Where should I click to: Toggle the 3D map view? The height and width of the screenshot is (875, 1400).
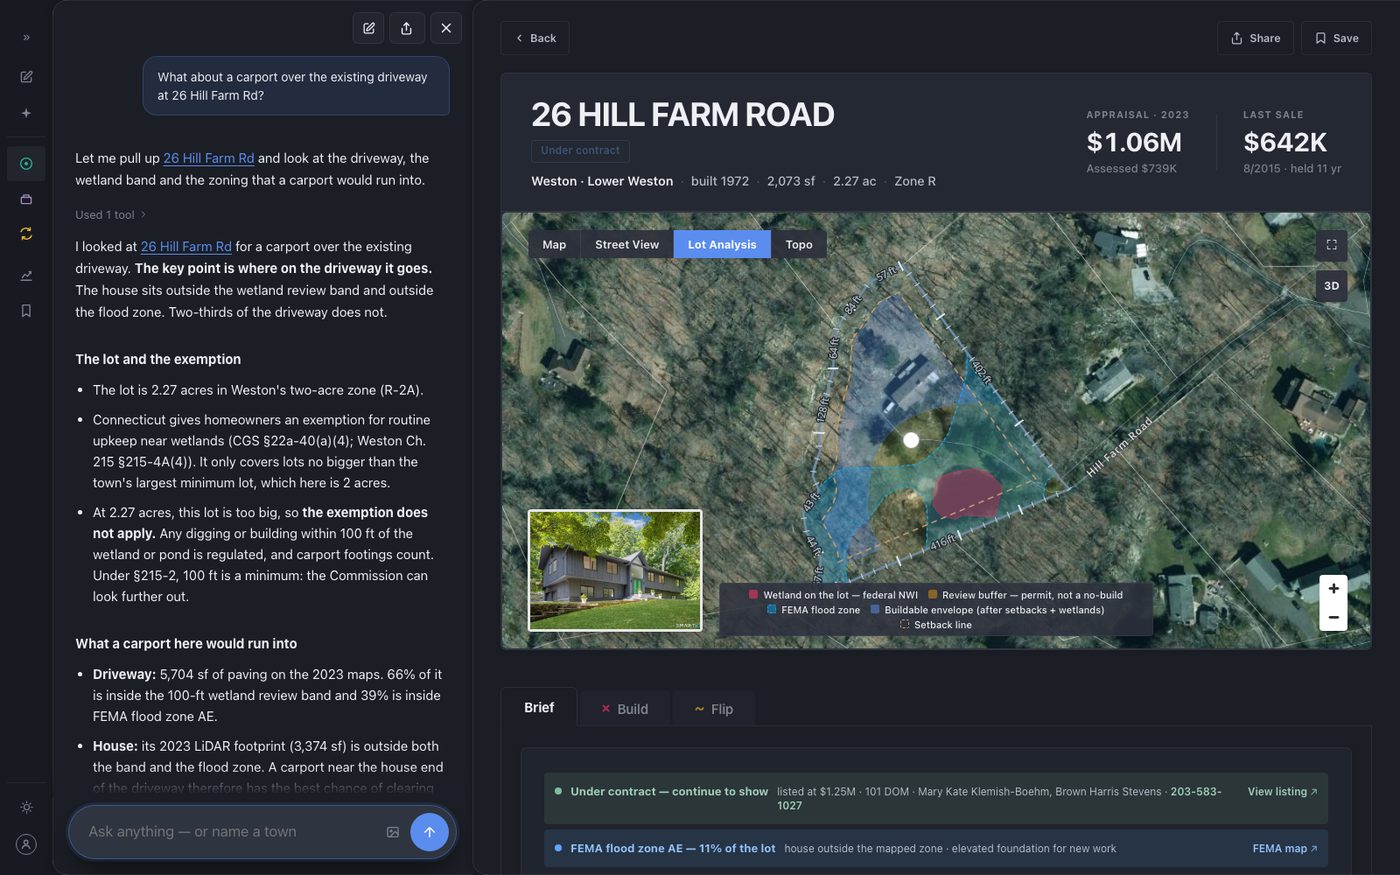click(1331, 286)
